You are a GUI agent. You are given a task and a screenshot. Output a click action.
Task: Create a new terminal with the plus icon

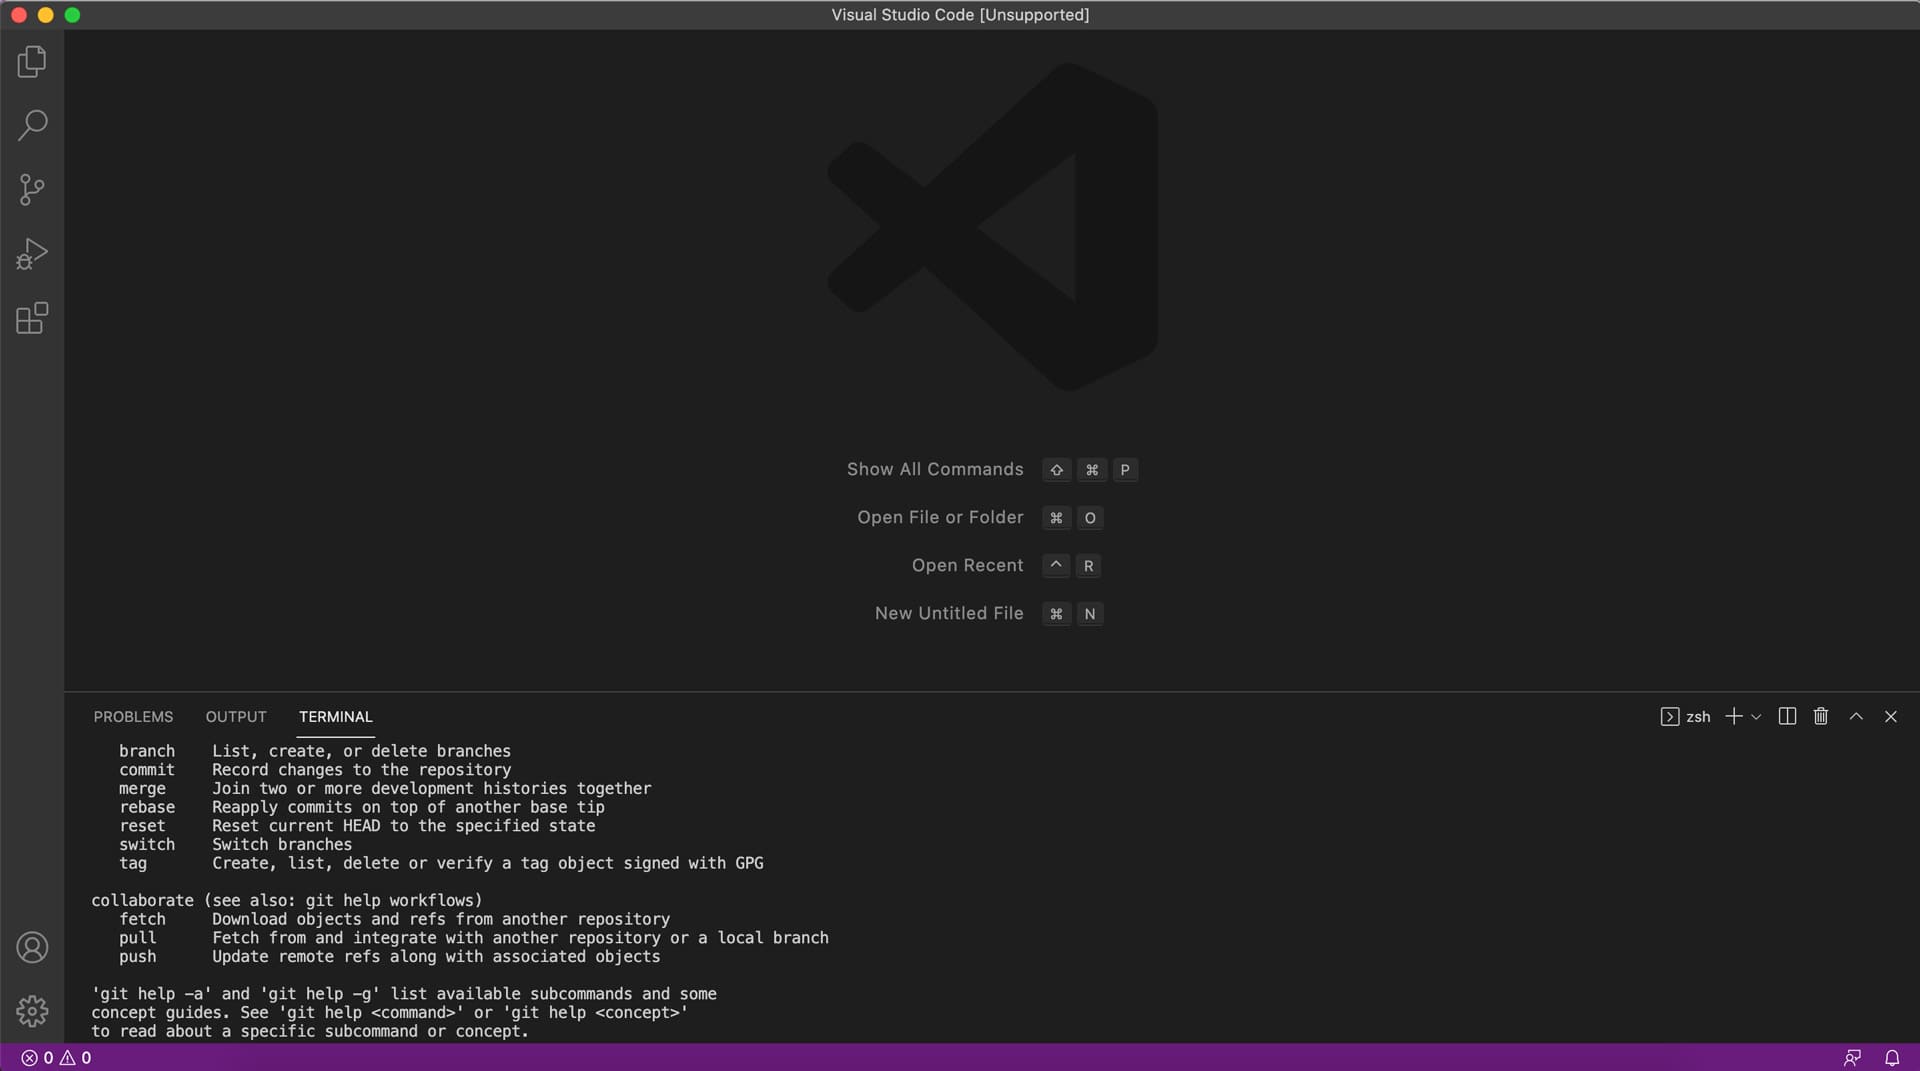pos(1733,716)
